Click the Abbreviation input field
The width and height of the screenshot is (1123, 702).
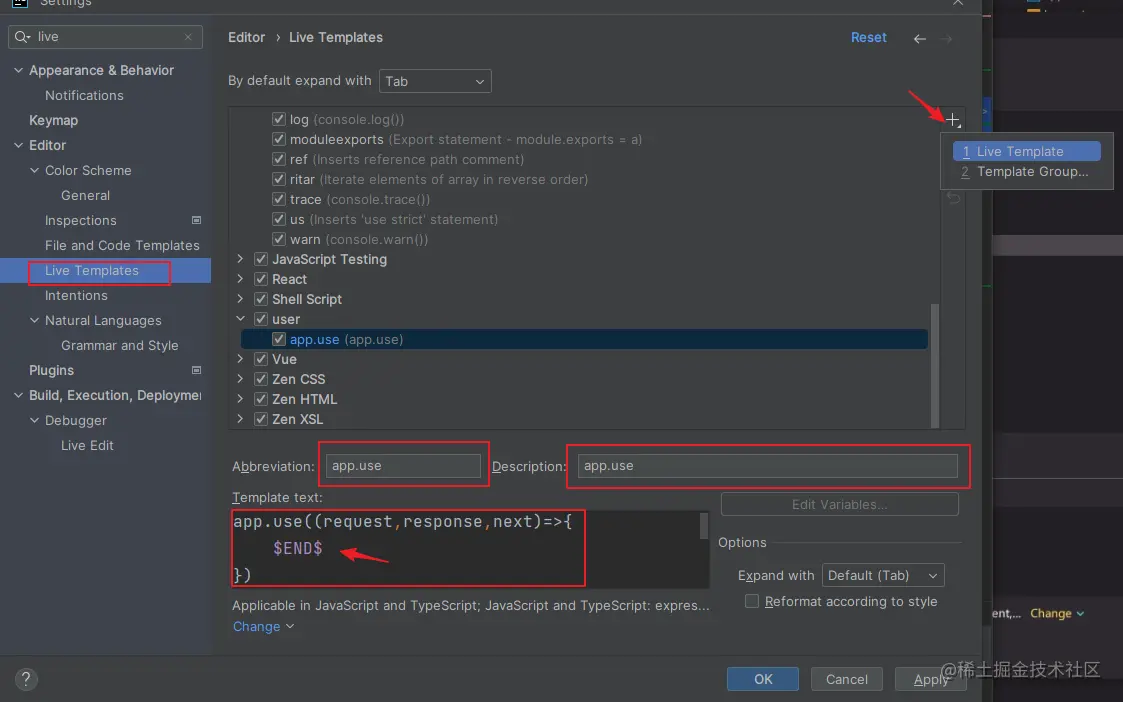(x=403, y=466)
